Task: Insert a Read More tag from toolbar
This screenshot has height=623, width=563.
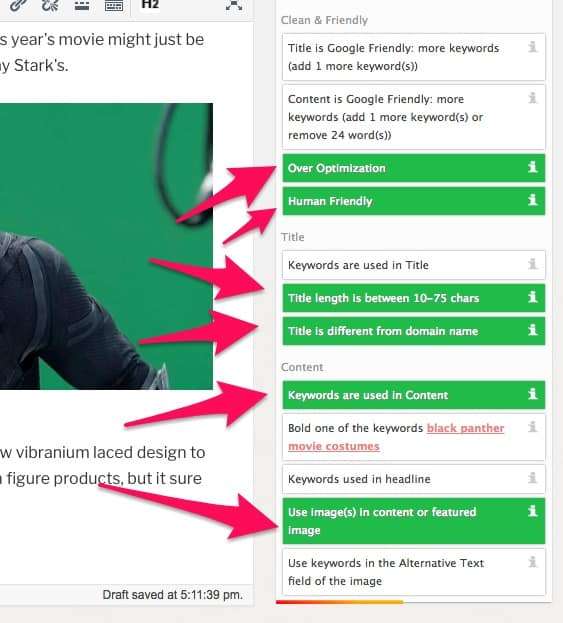Action: [82, 5]
